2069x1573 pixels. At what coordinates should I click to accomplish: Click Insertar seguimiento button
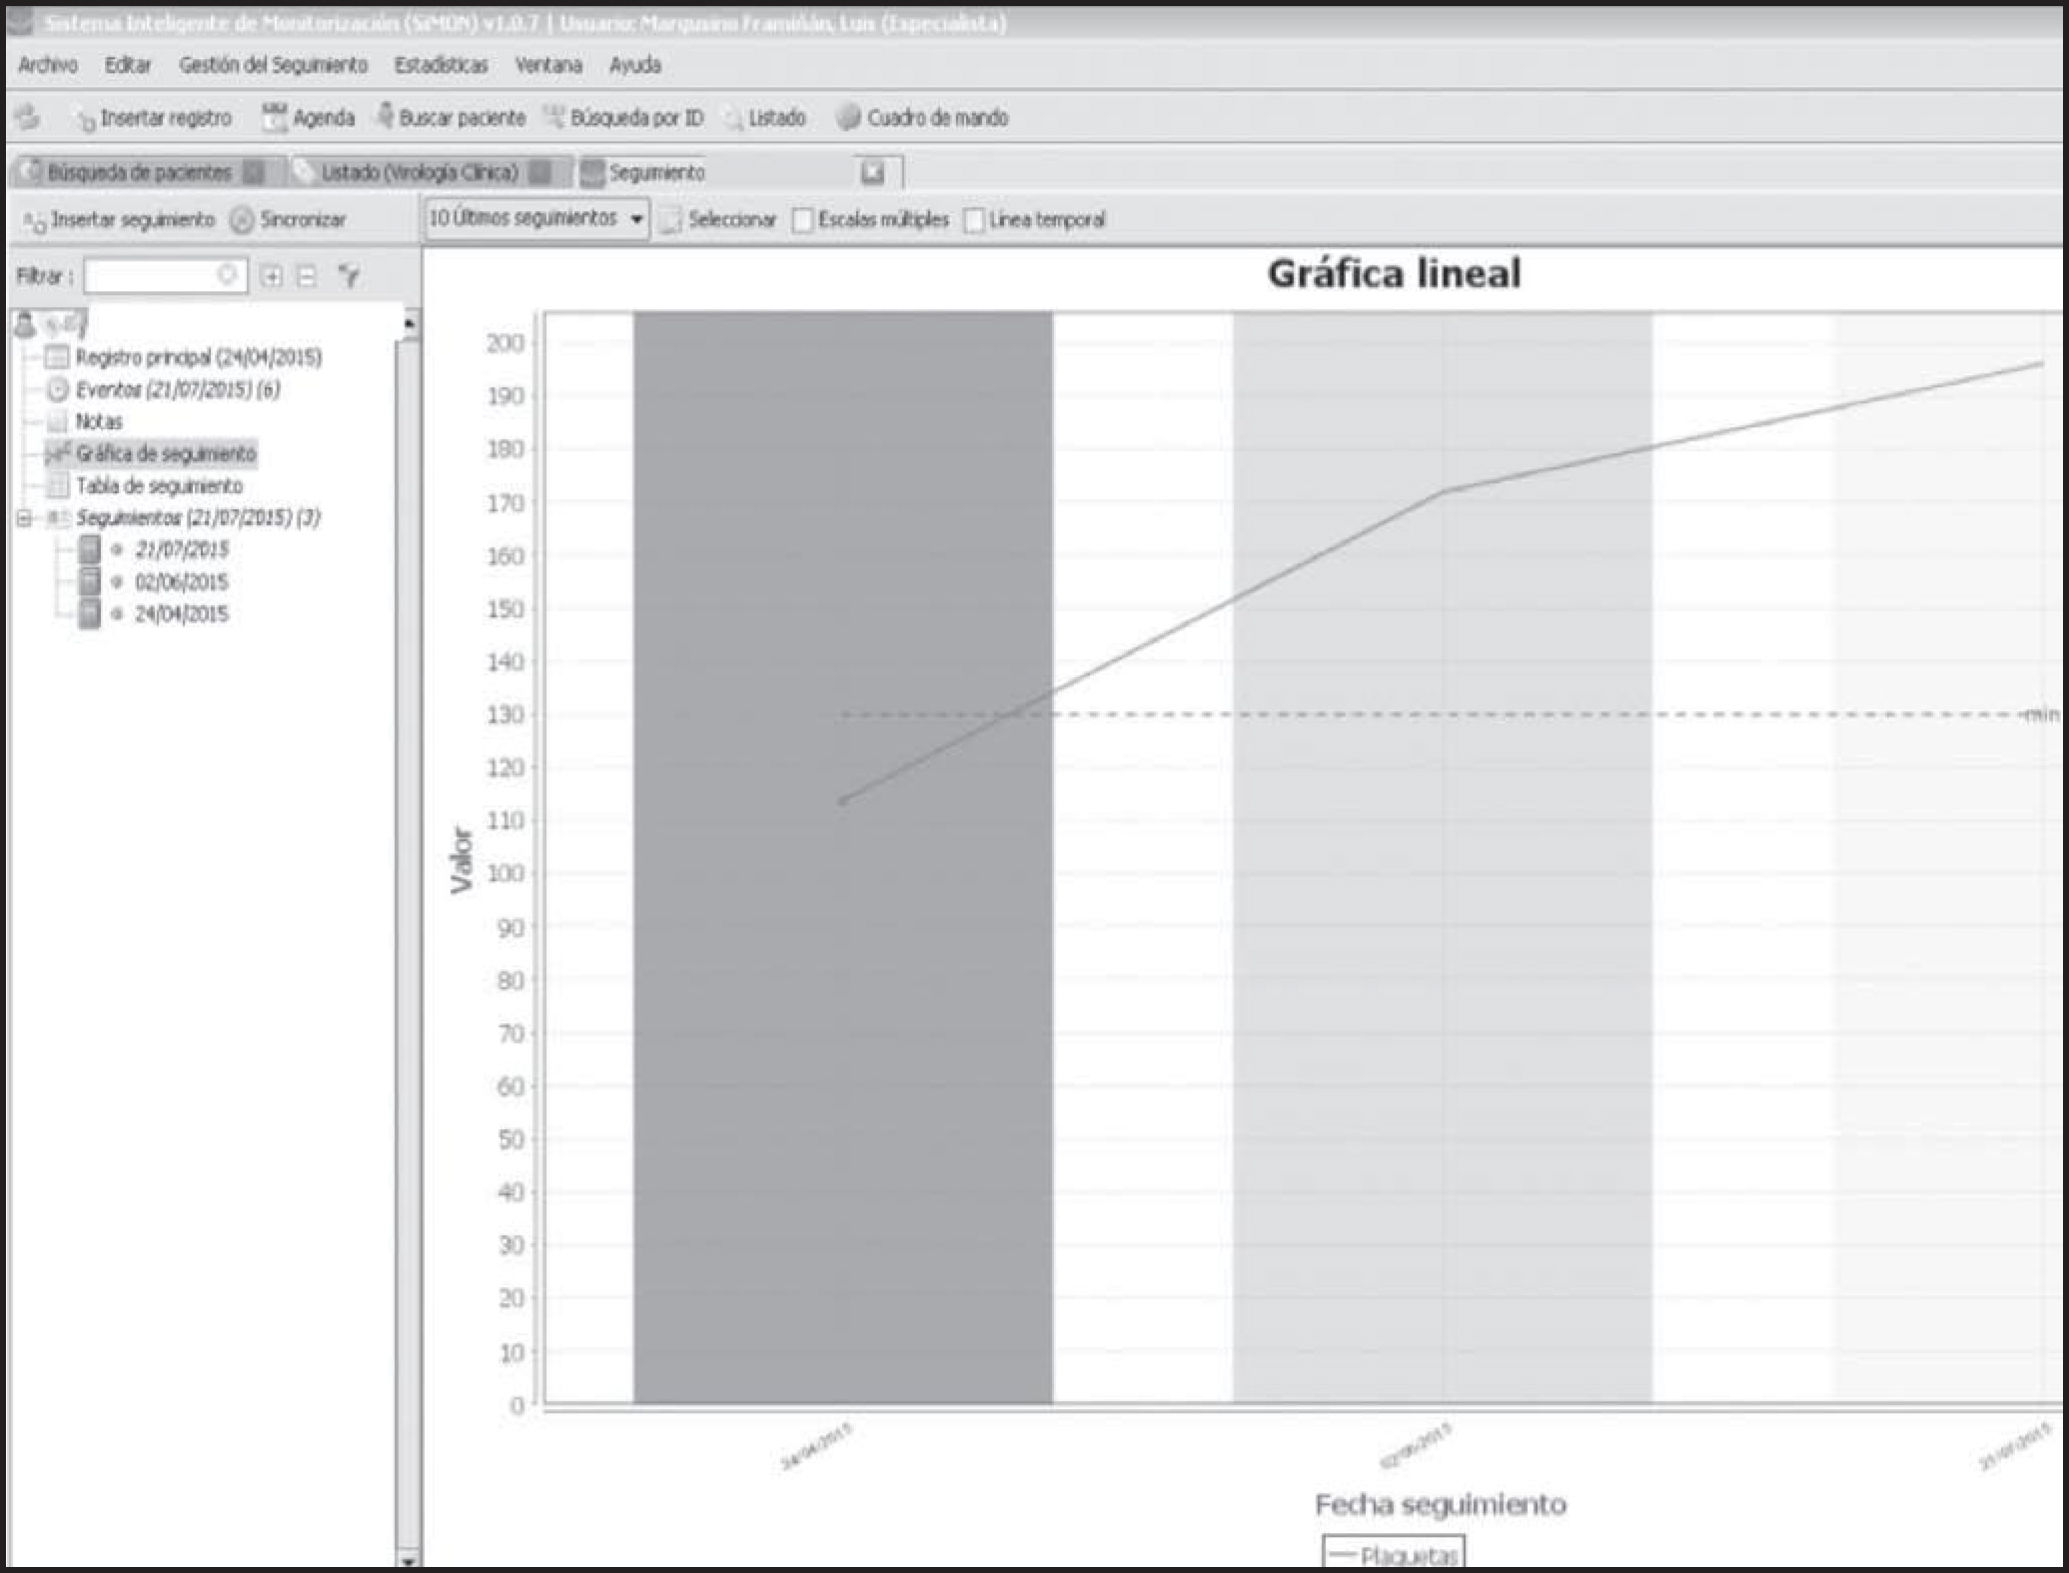[x=120, y=220]
